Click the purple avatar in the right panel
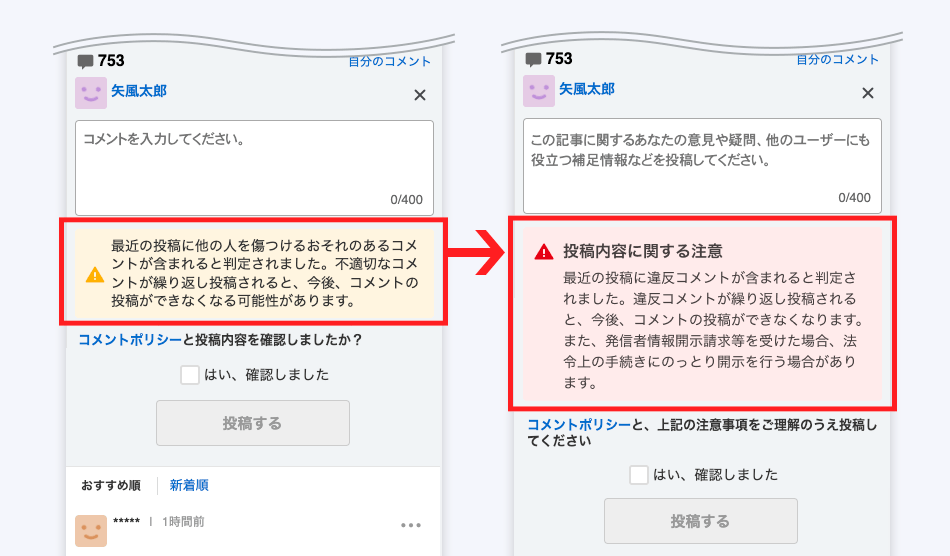The width and height of the screenshot is (950, 556). (539, 91)
